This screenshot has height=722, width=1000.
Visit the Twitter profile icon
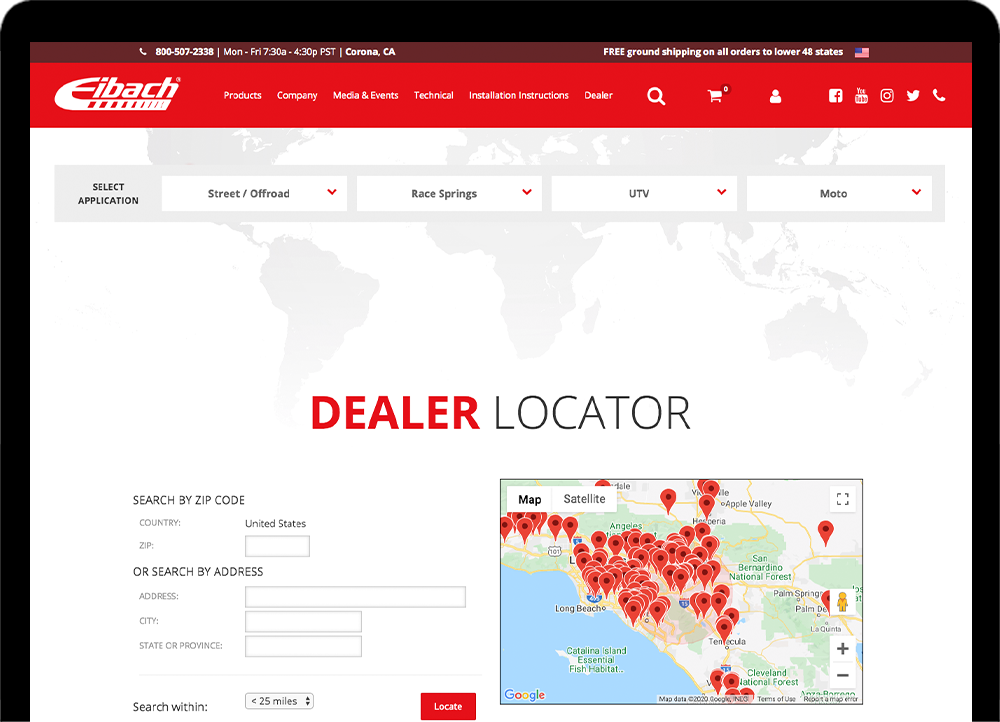913,96
